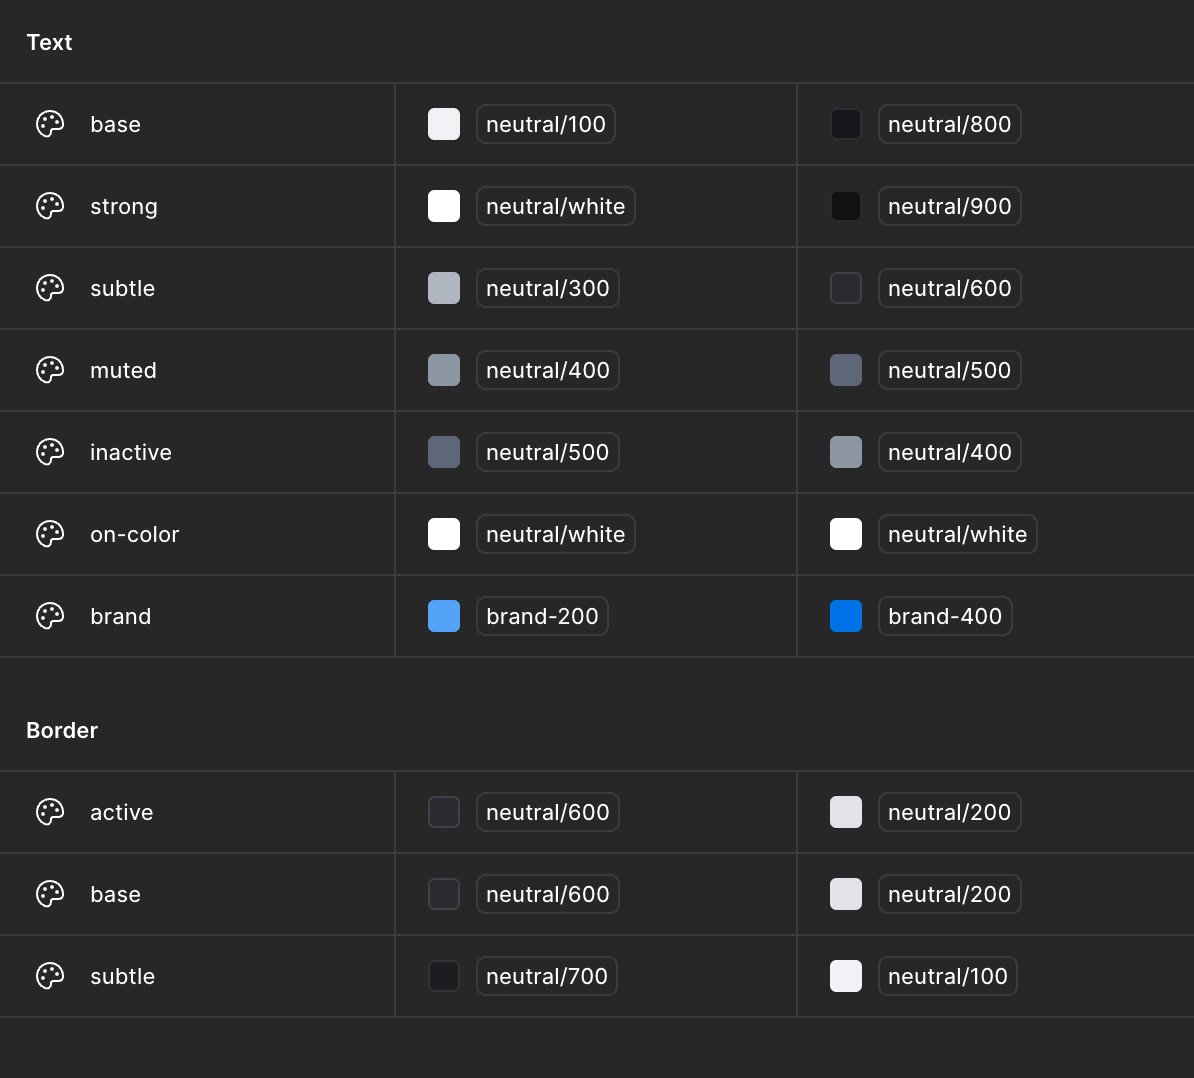This screenshot has width=1194, height=1078.
Task: Click the neutral/900 color swatch for strong
Action: click(x=846, y=206)
